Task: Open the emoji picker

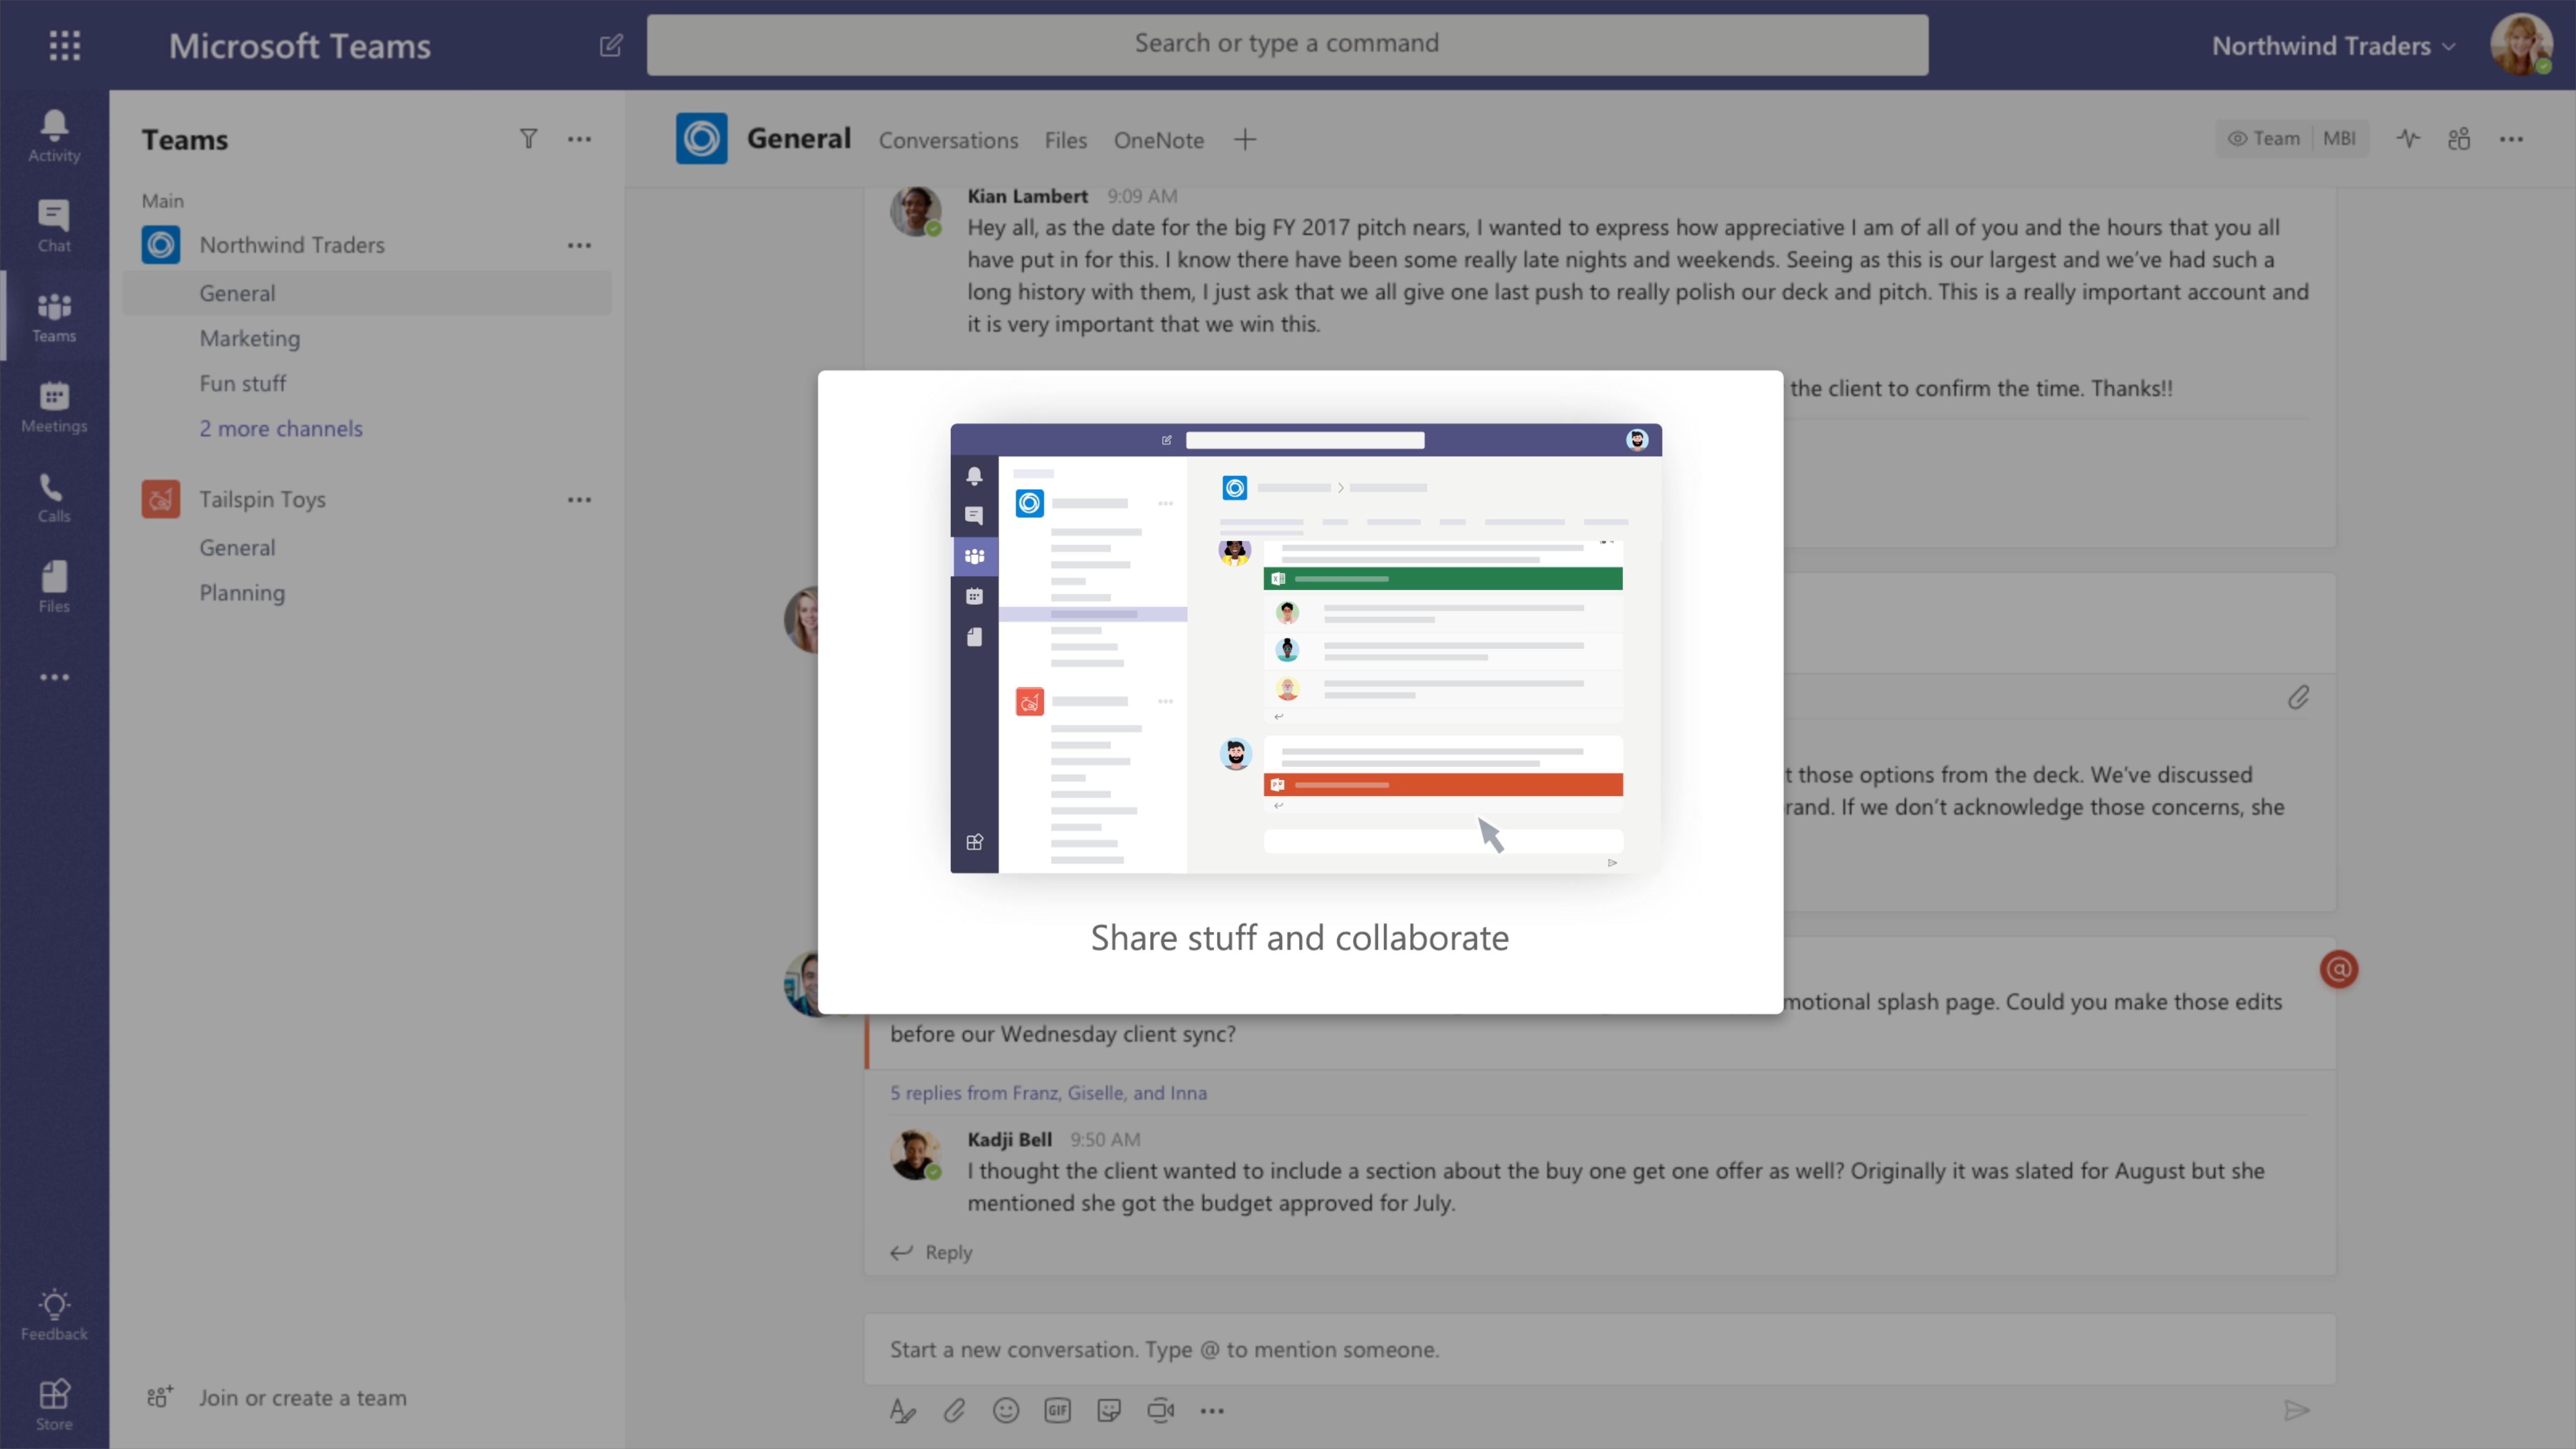Action: (1006, 1410)
